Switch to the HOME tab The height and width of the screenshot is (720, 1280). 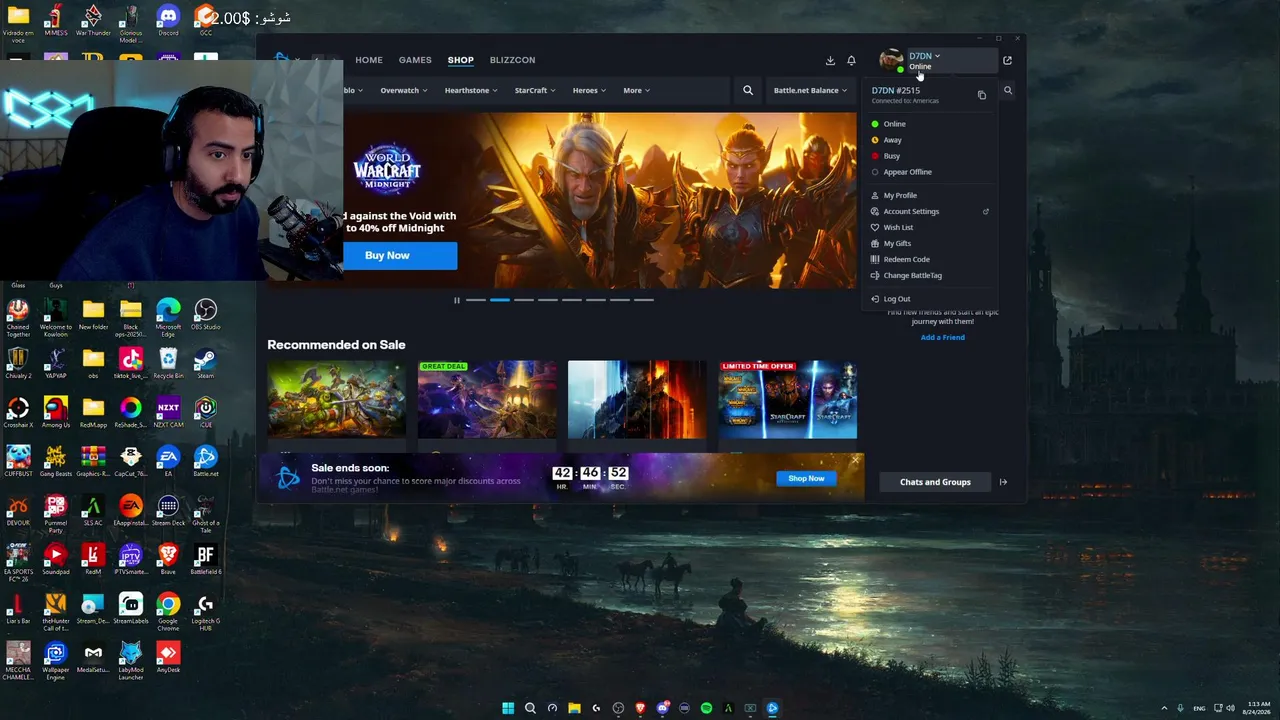369,60
